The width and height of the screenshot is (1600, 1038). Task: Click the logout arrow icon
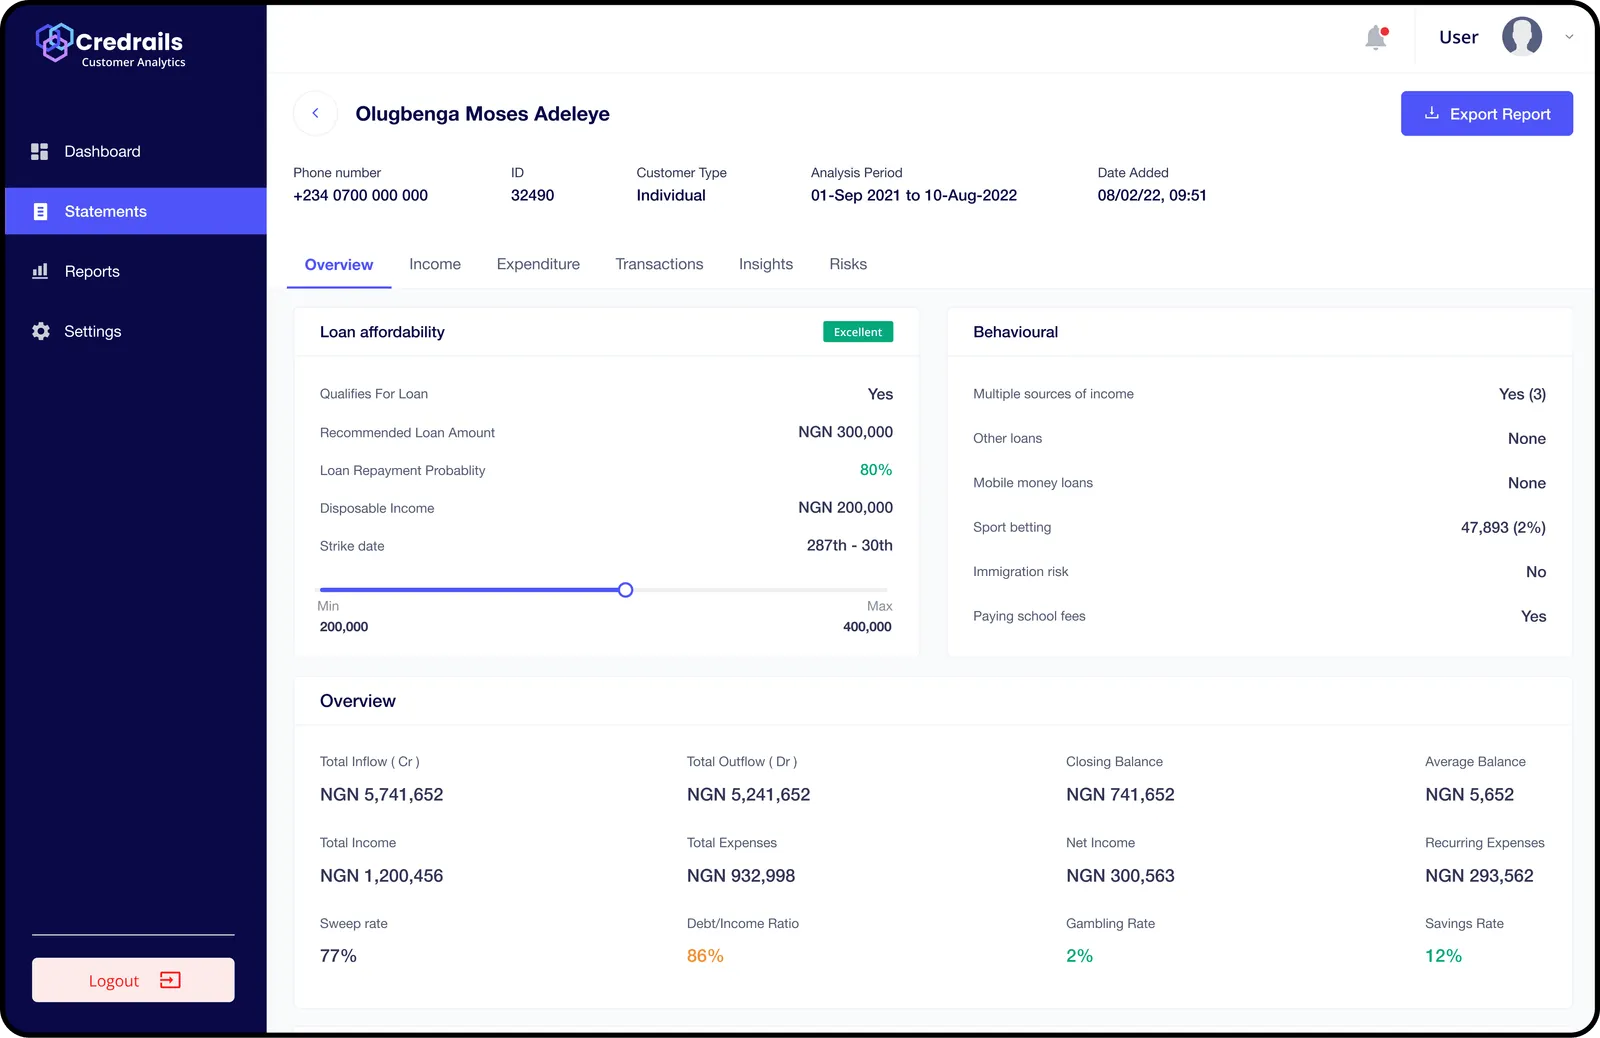(170, 980)
